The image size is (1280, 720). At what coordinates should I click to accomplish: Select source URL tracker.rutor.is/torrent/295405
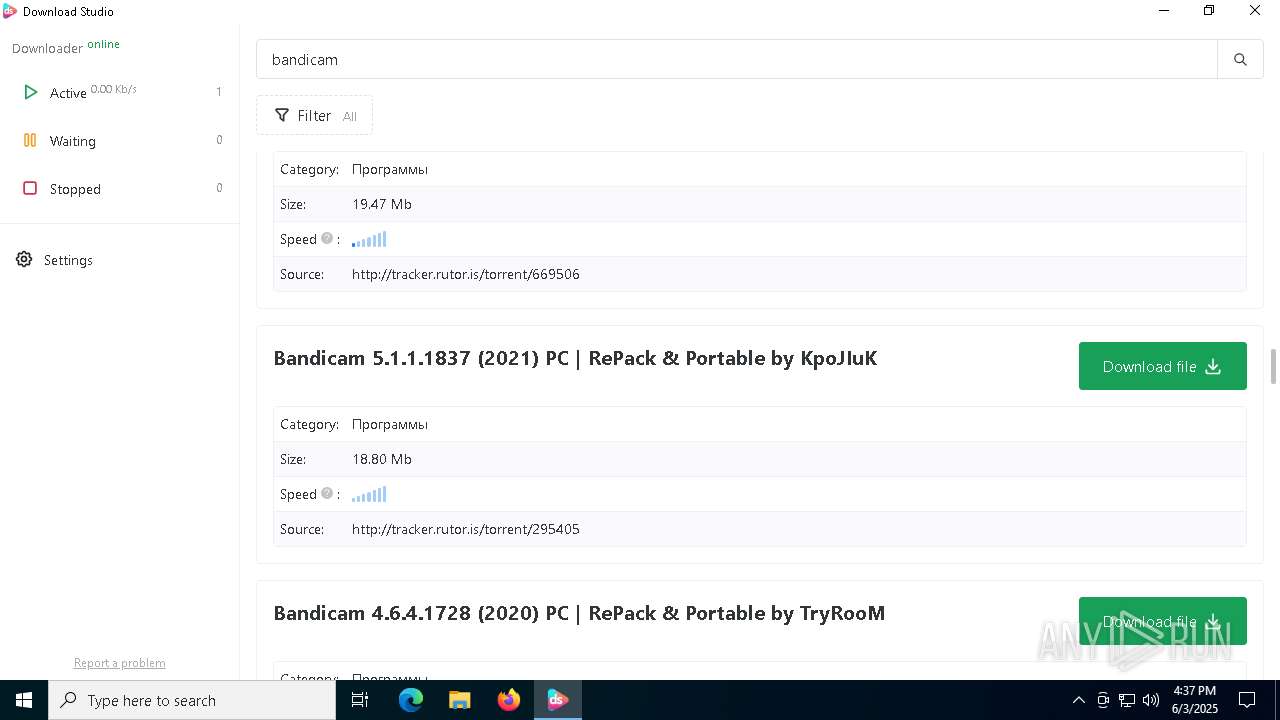point(466,529)
